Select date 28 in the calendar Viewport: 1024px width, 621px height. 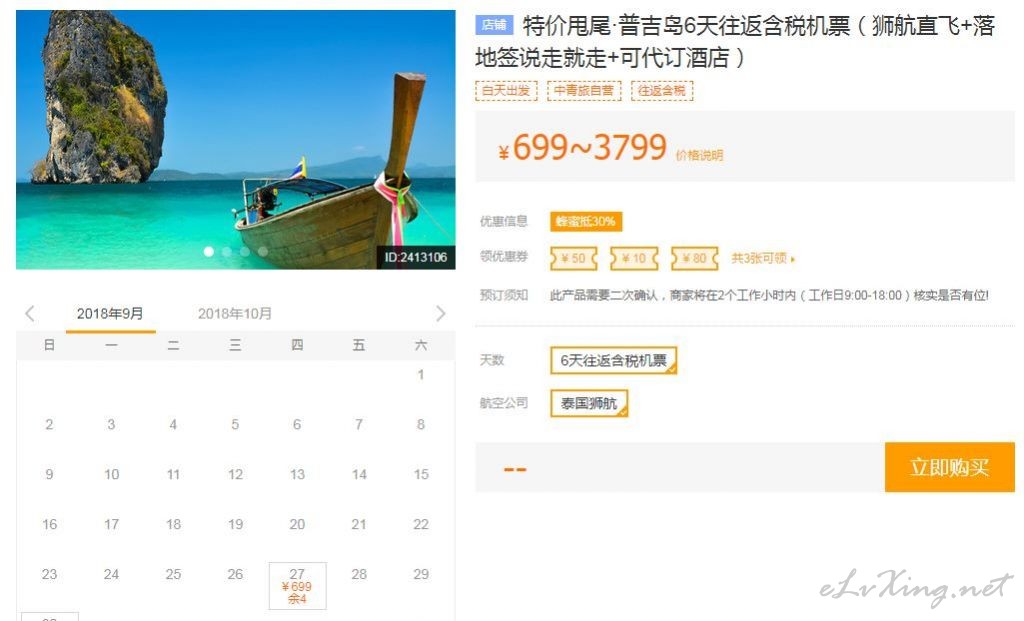[359, 575]
